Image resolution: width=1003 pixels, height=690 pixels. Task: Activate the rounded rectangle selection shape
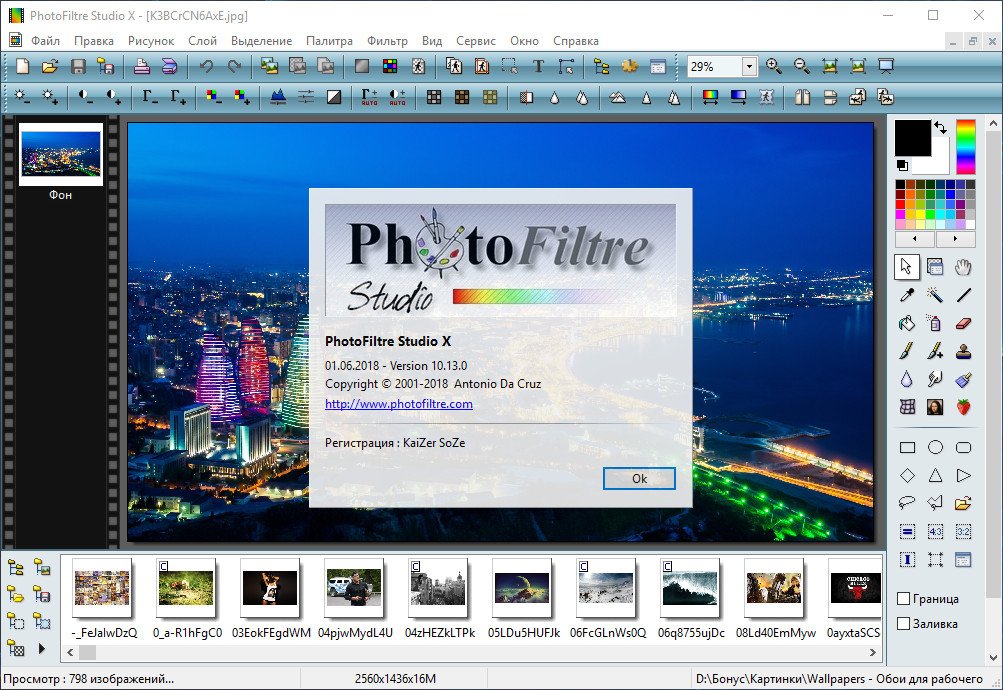(963, 448)
